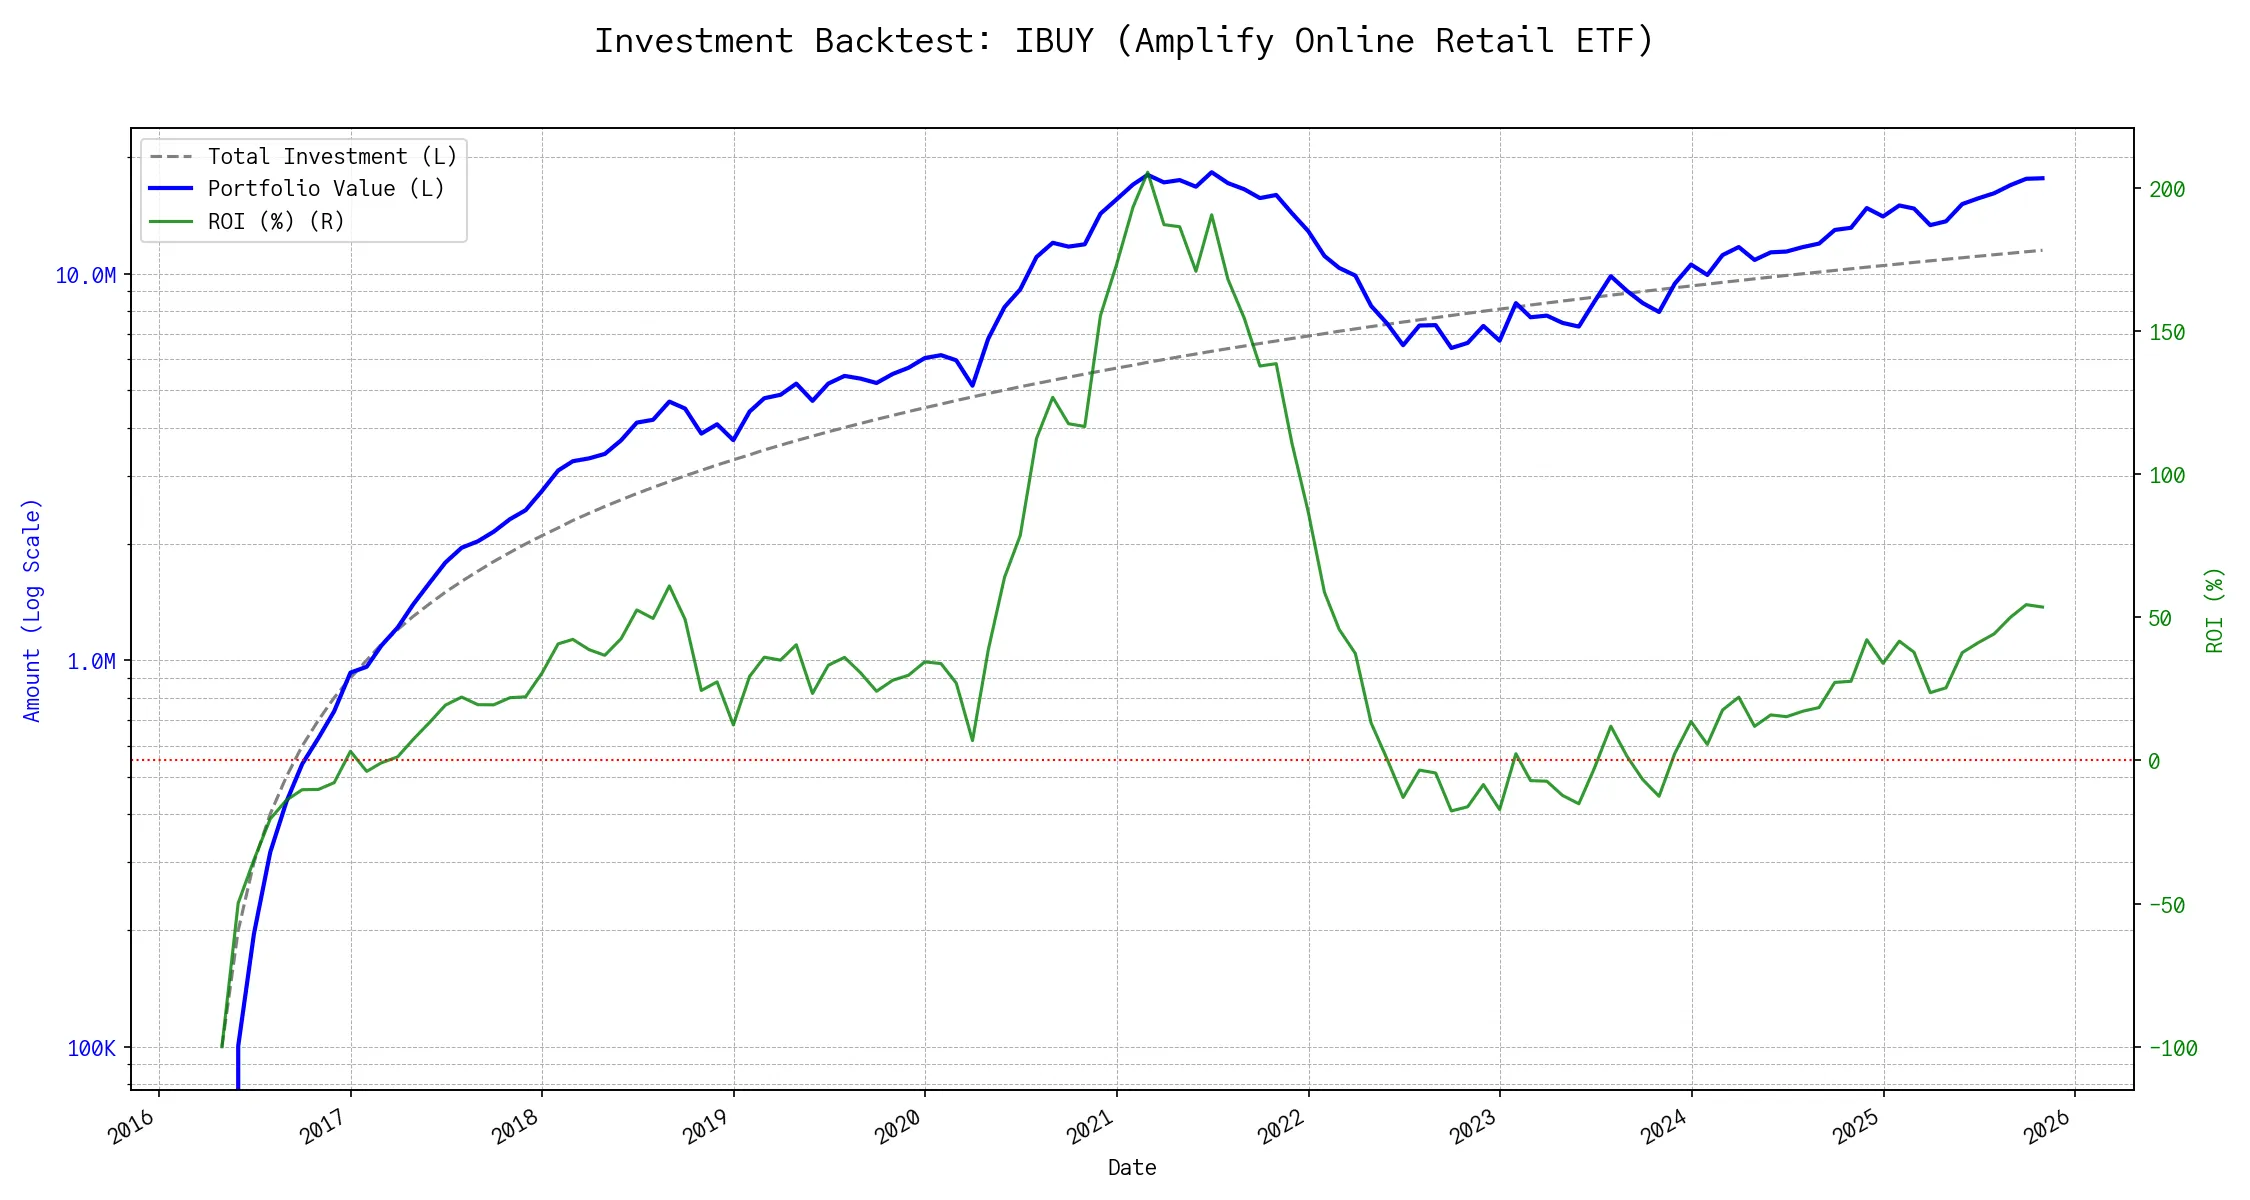The image size is (2250, 1200).
Task: Click the 2023 date axis label
Action: [x=1473, y=1127]
